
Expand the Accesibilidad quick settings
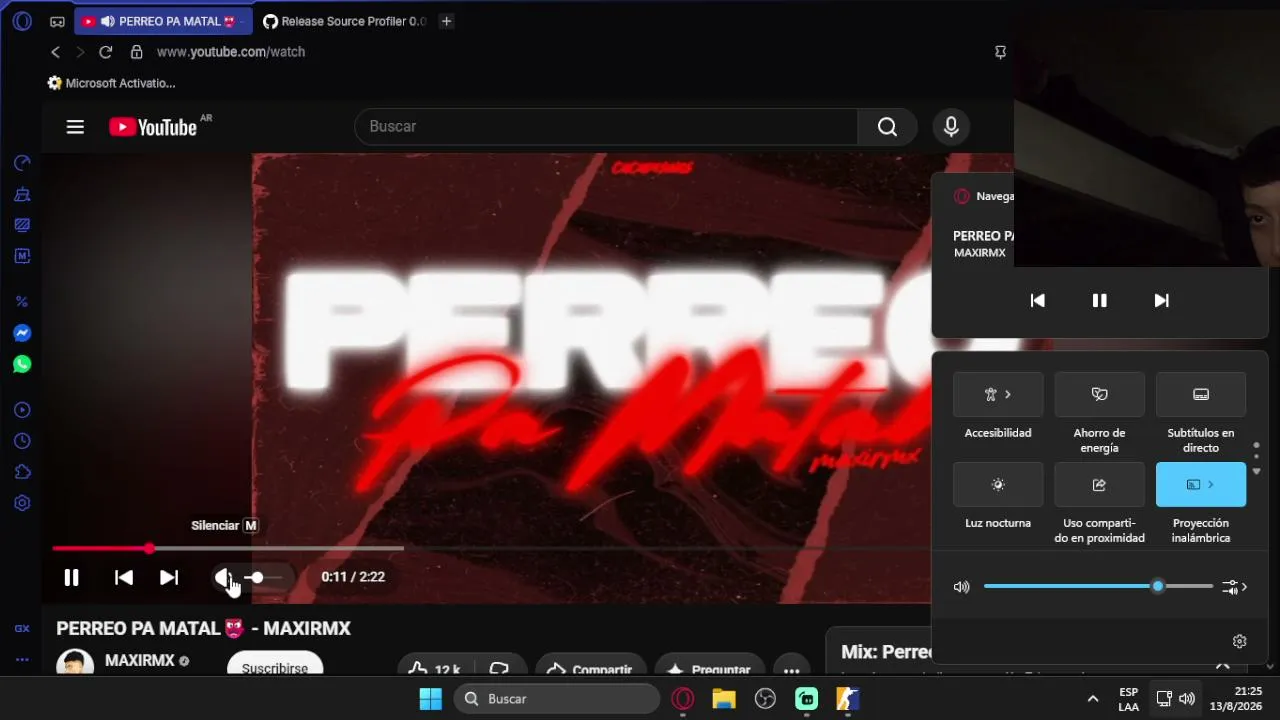click(998, 394)
